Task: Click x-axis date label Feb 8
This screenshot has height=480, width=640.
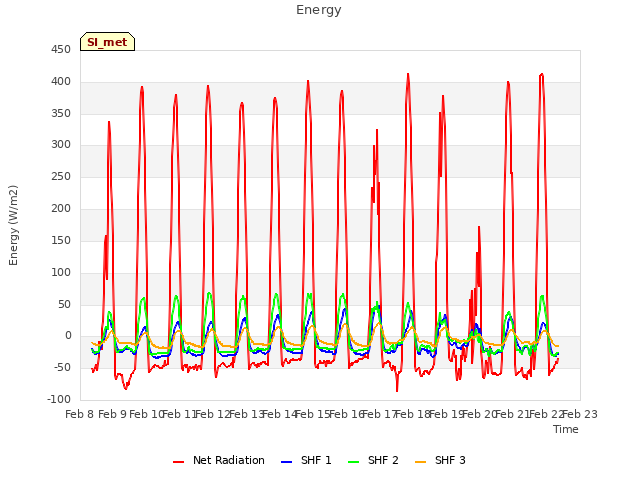Action: [80, 414]
